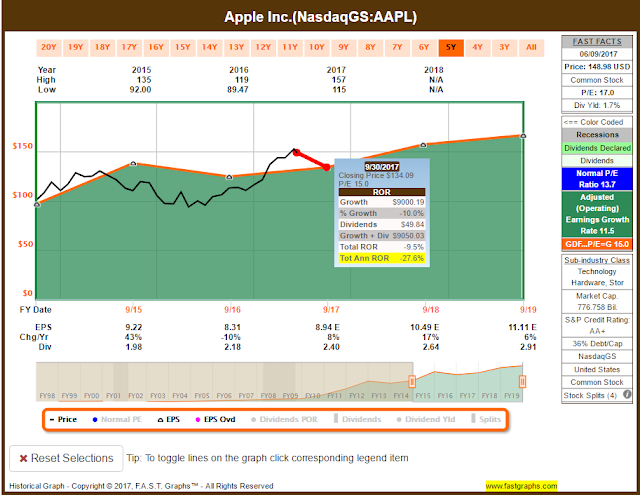
Task: Click the EPS triangle marker at 9/19
Action: (x=523, y=135)
